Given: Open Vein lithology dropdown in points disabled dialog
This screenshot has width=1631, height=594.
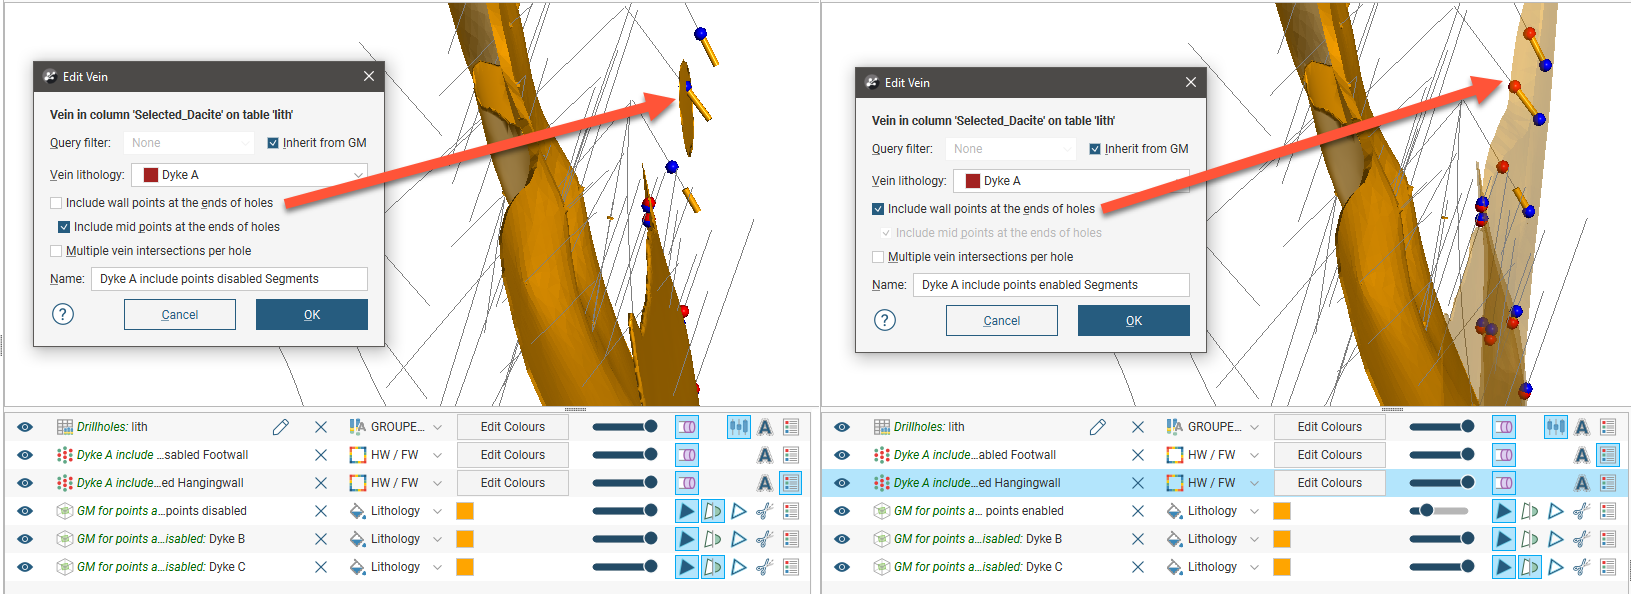Looking at the screenshot, I should [x=357, y=175].
